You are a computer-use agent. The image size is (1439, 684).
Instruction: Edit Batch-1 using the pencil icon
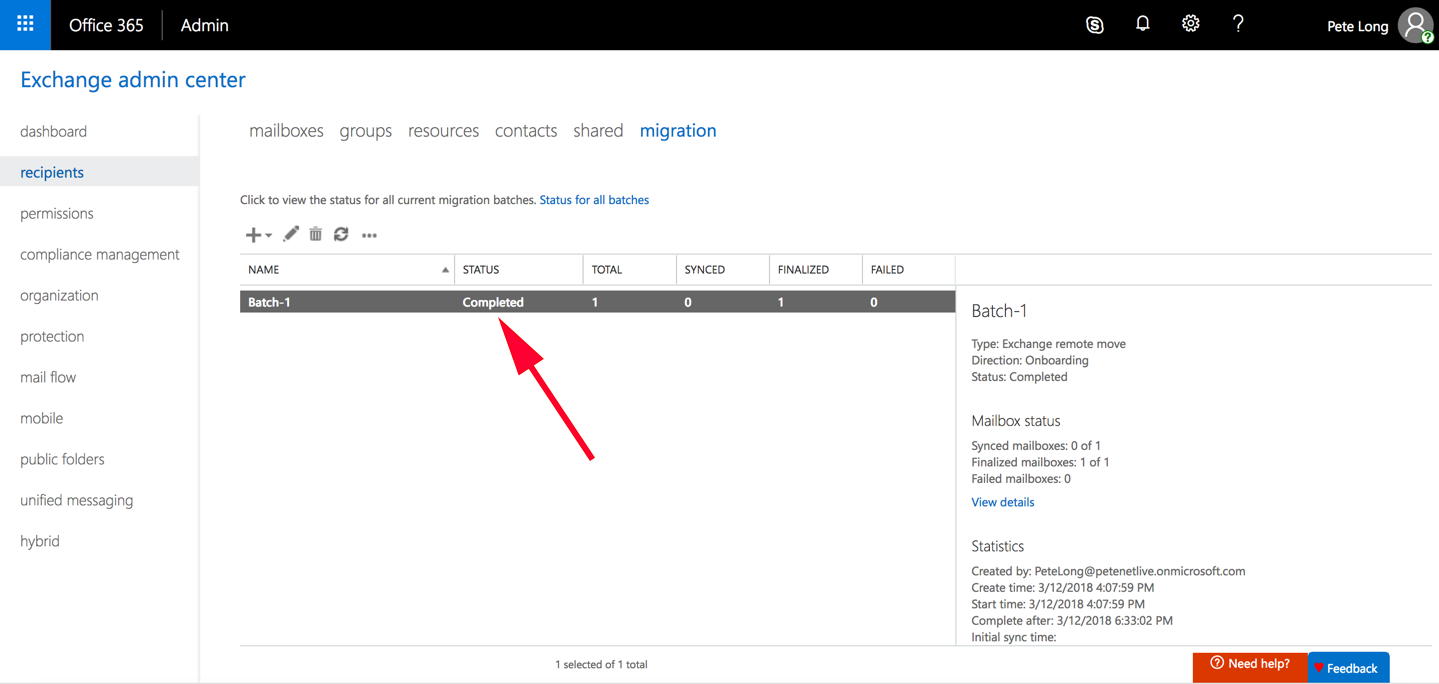point(290,234)
